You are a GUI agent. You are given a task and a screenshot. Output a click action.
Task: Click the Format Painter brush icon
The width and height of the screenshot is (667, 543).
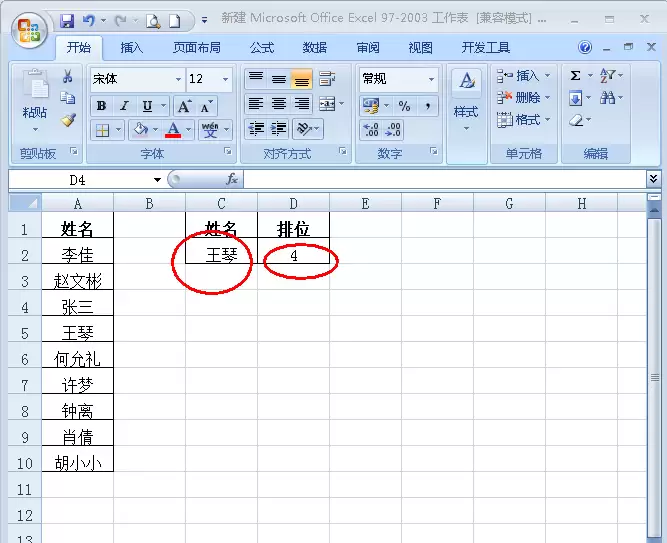68,120
